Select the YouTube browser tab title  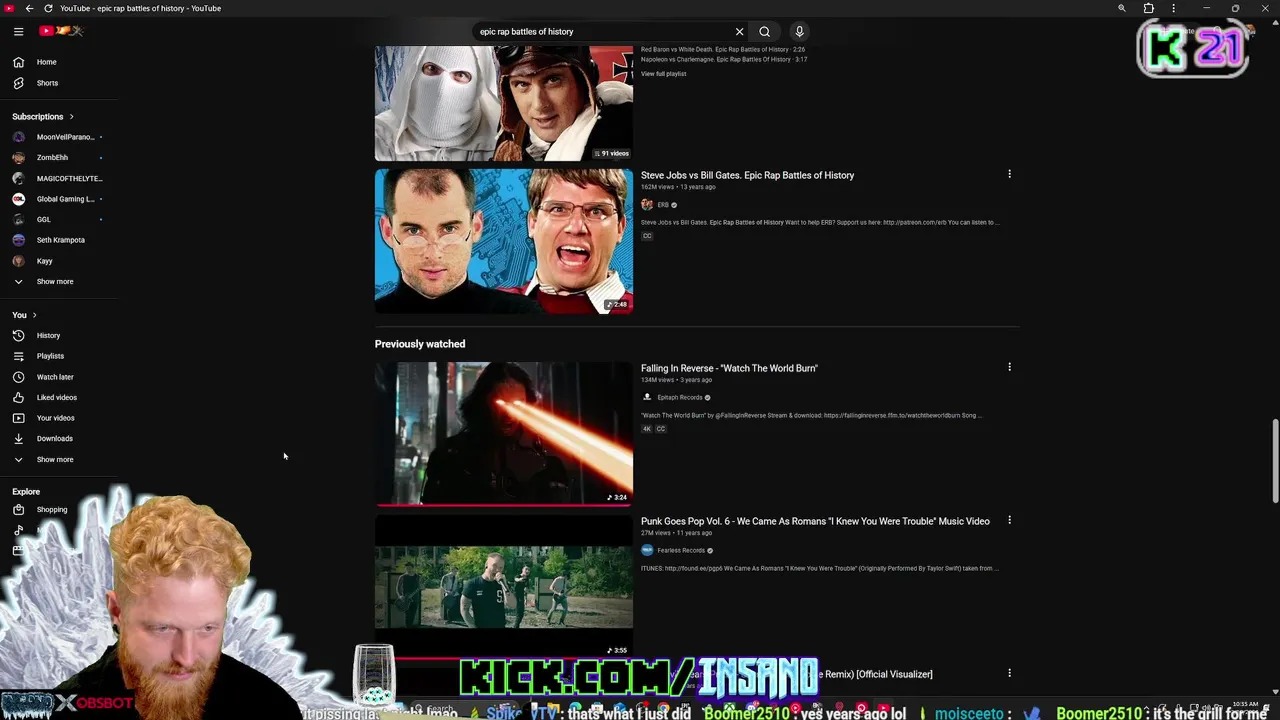[140, 8]
